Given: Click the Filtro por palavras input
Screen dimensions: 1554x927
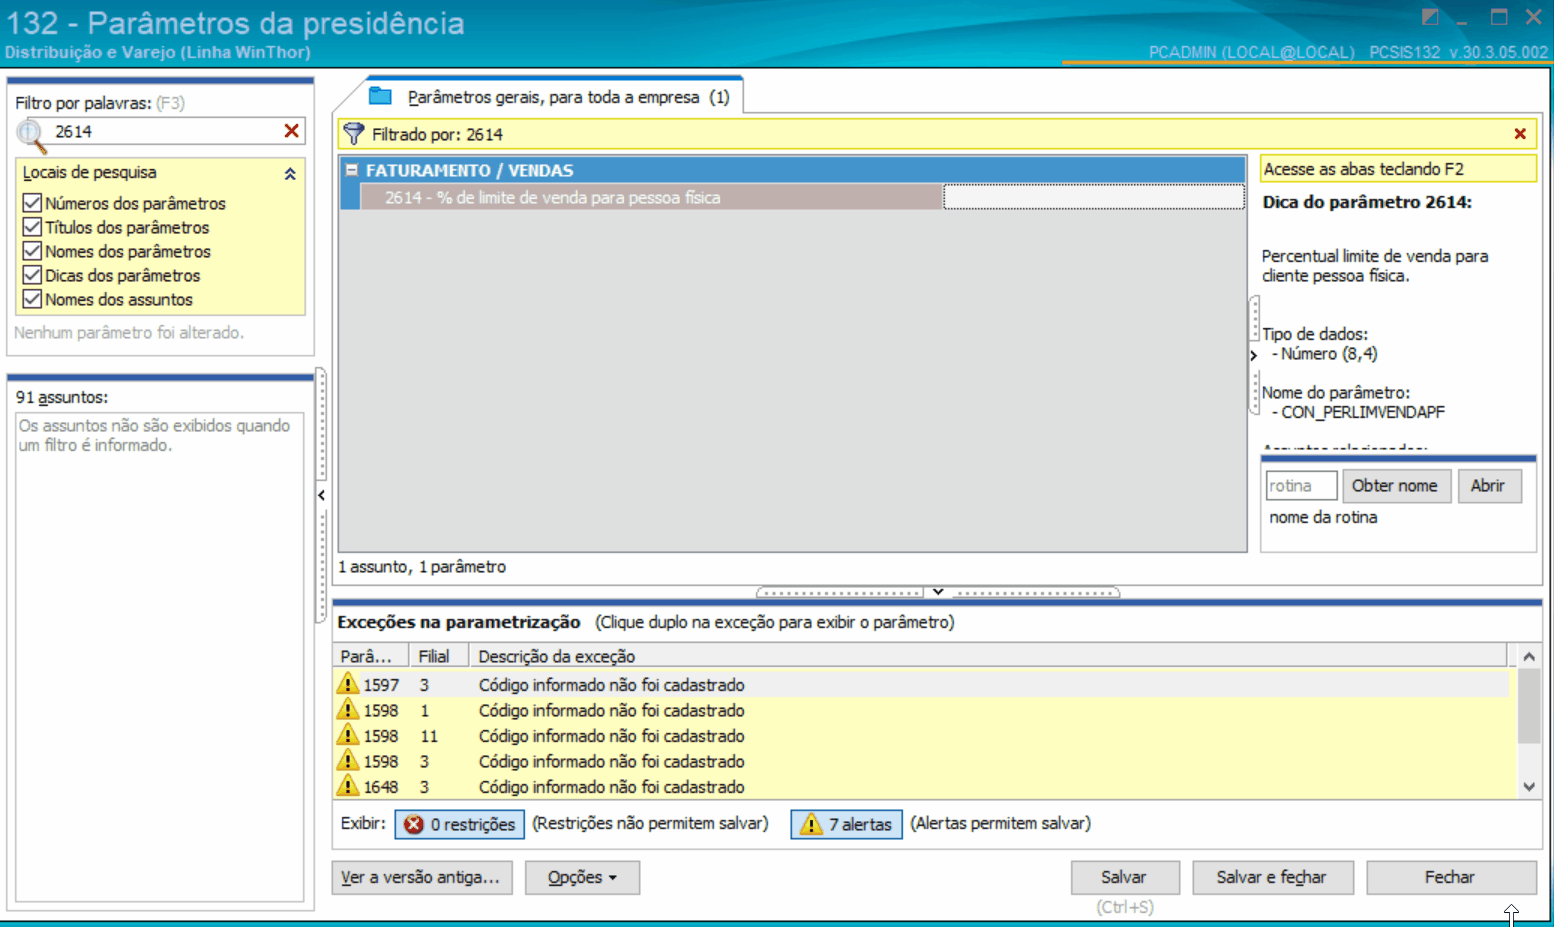Looking at the screenshot, I should (165, 131).
